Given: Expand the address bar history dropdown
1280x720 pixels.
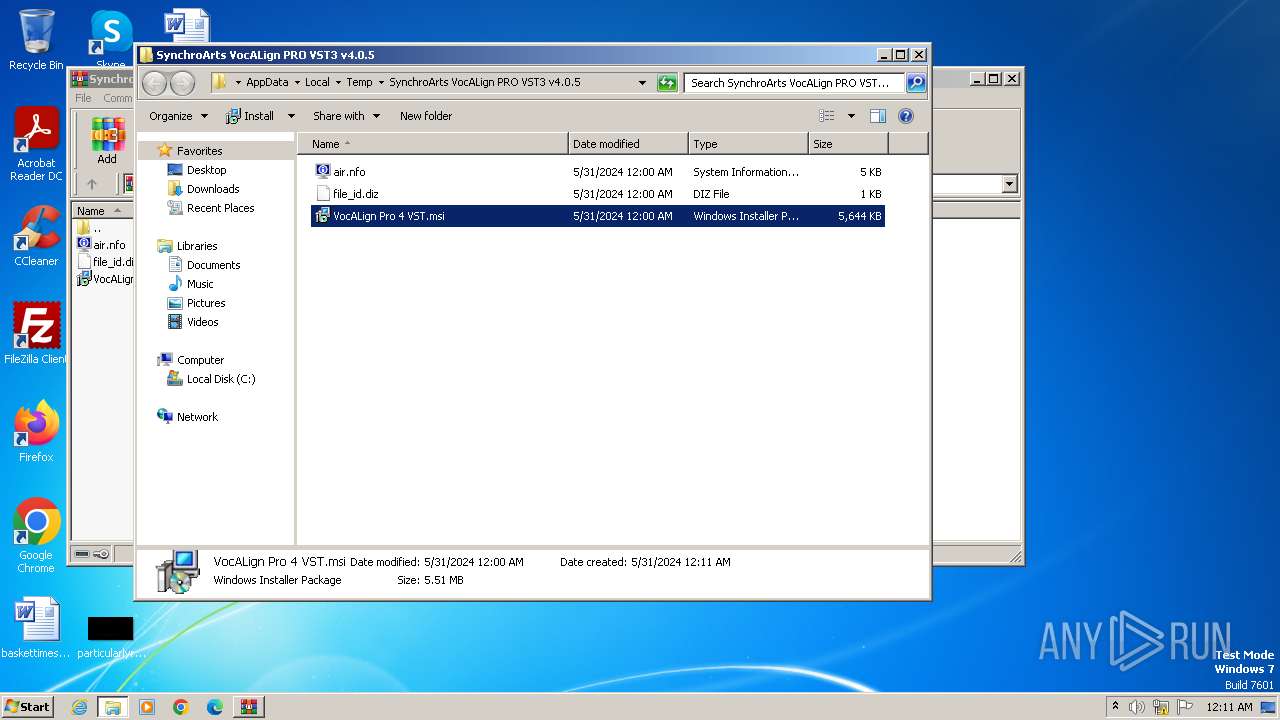Looking at the screenshot, I should [642, 83].
